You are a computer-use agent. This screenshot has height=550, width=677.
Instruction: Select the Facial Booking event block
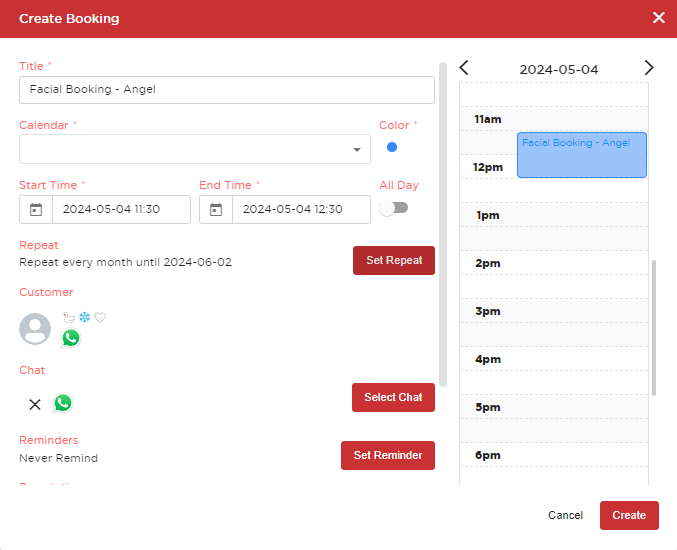tap(581, 155)
